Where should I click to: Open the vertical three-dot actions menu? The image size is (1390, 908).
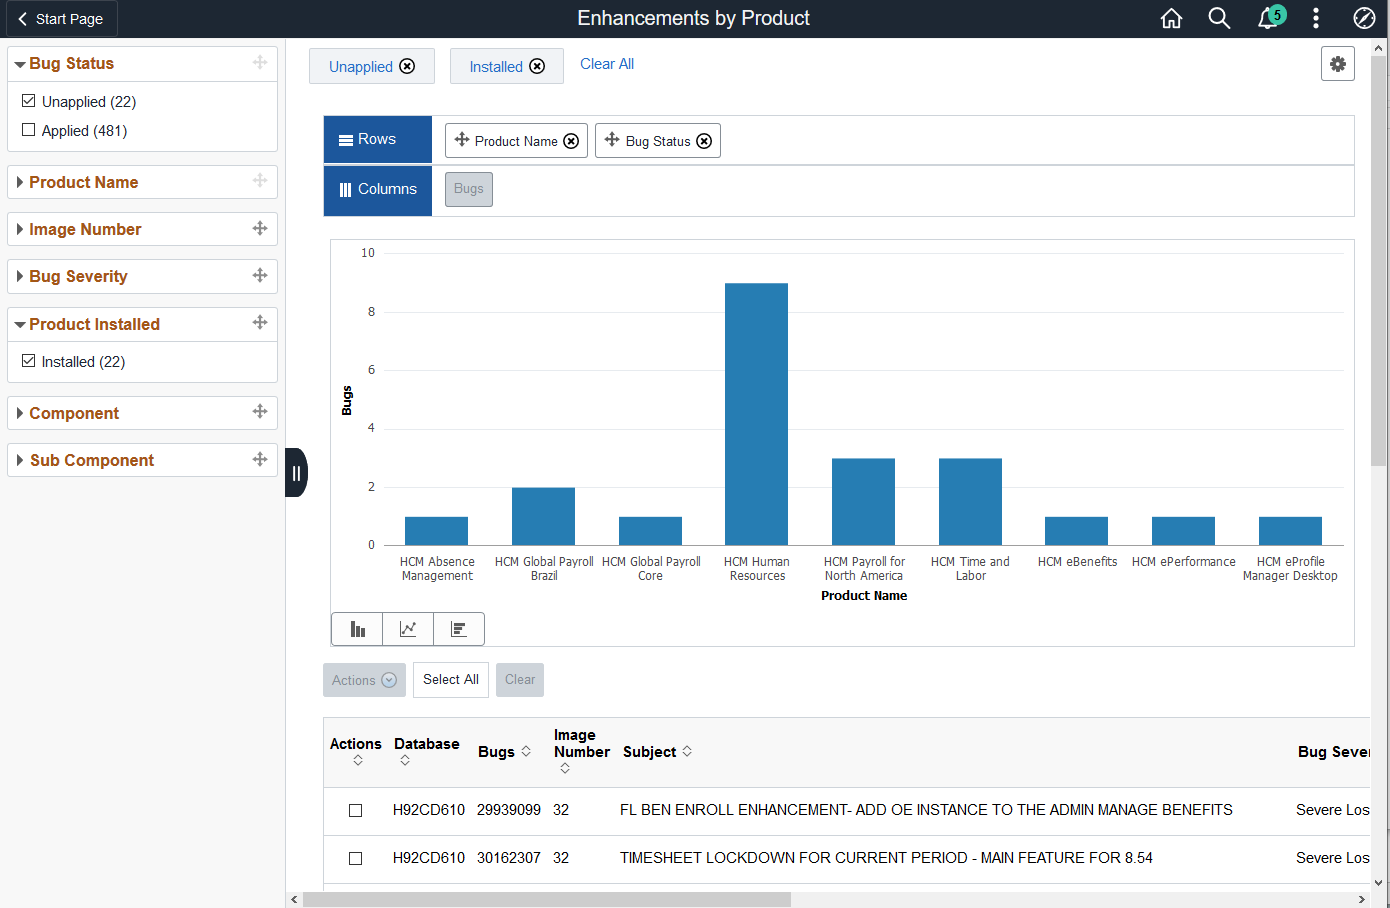pos(1316,18)
